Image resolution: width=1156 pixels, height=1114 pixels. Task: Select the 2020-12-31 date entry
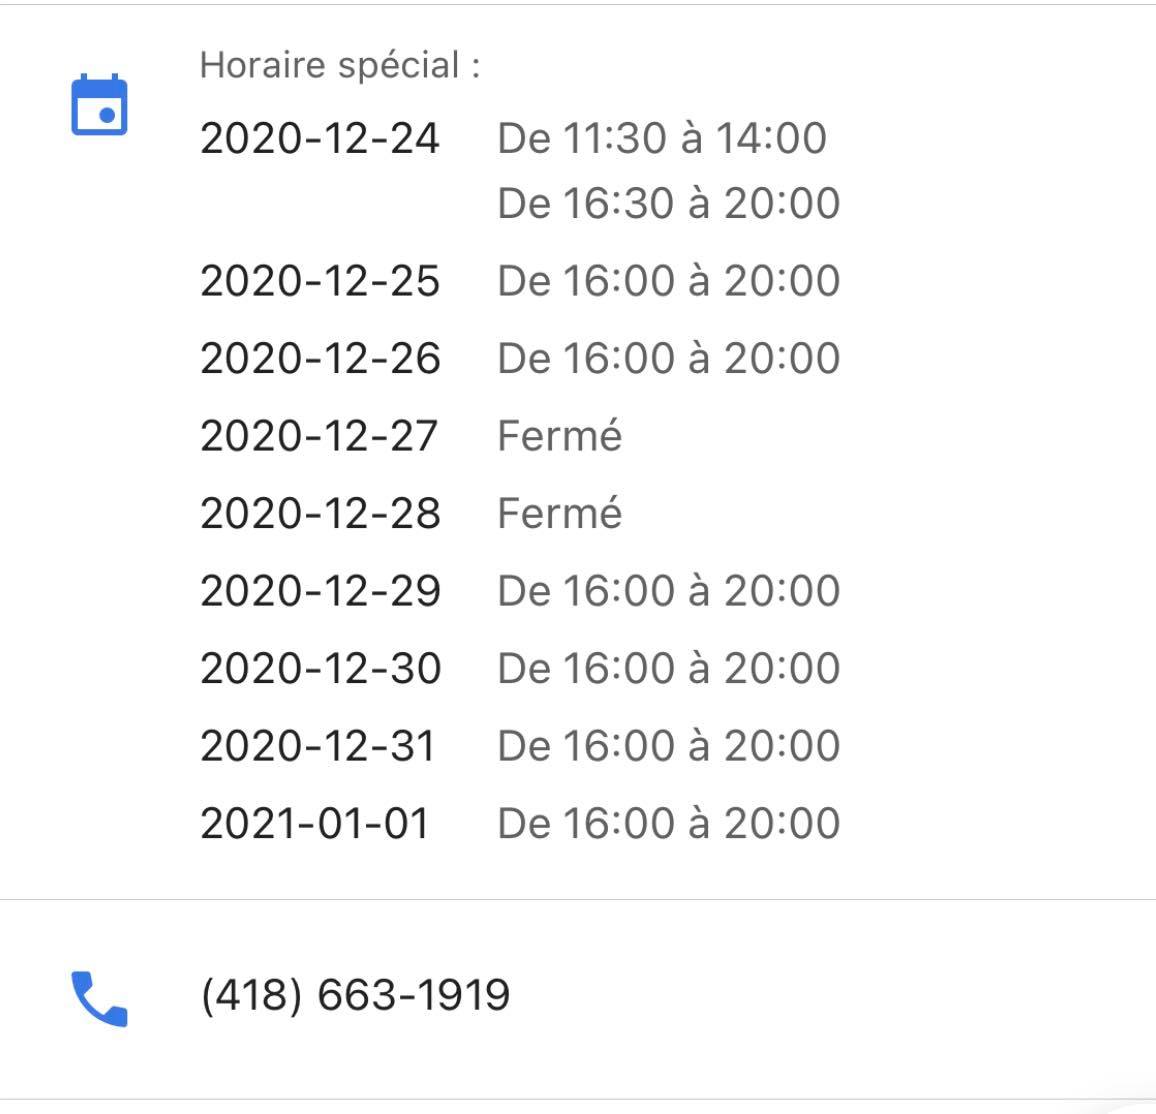click(x=318, y=745)
